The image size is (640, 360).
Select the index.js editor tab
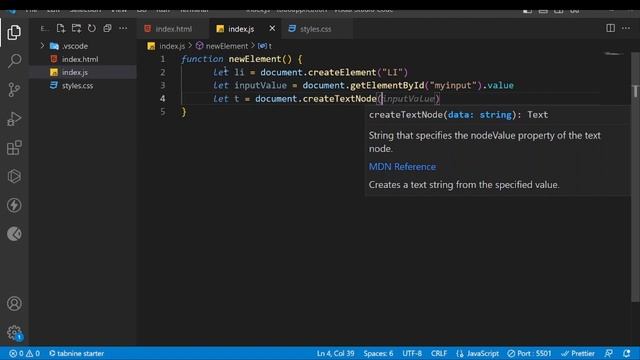(x=241, y=29)
